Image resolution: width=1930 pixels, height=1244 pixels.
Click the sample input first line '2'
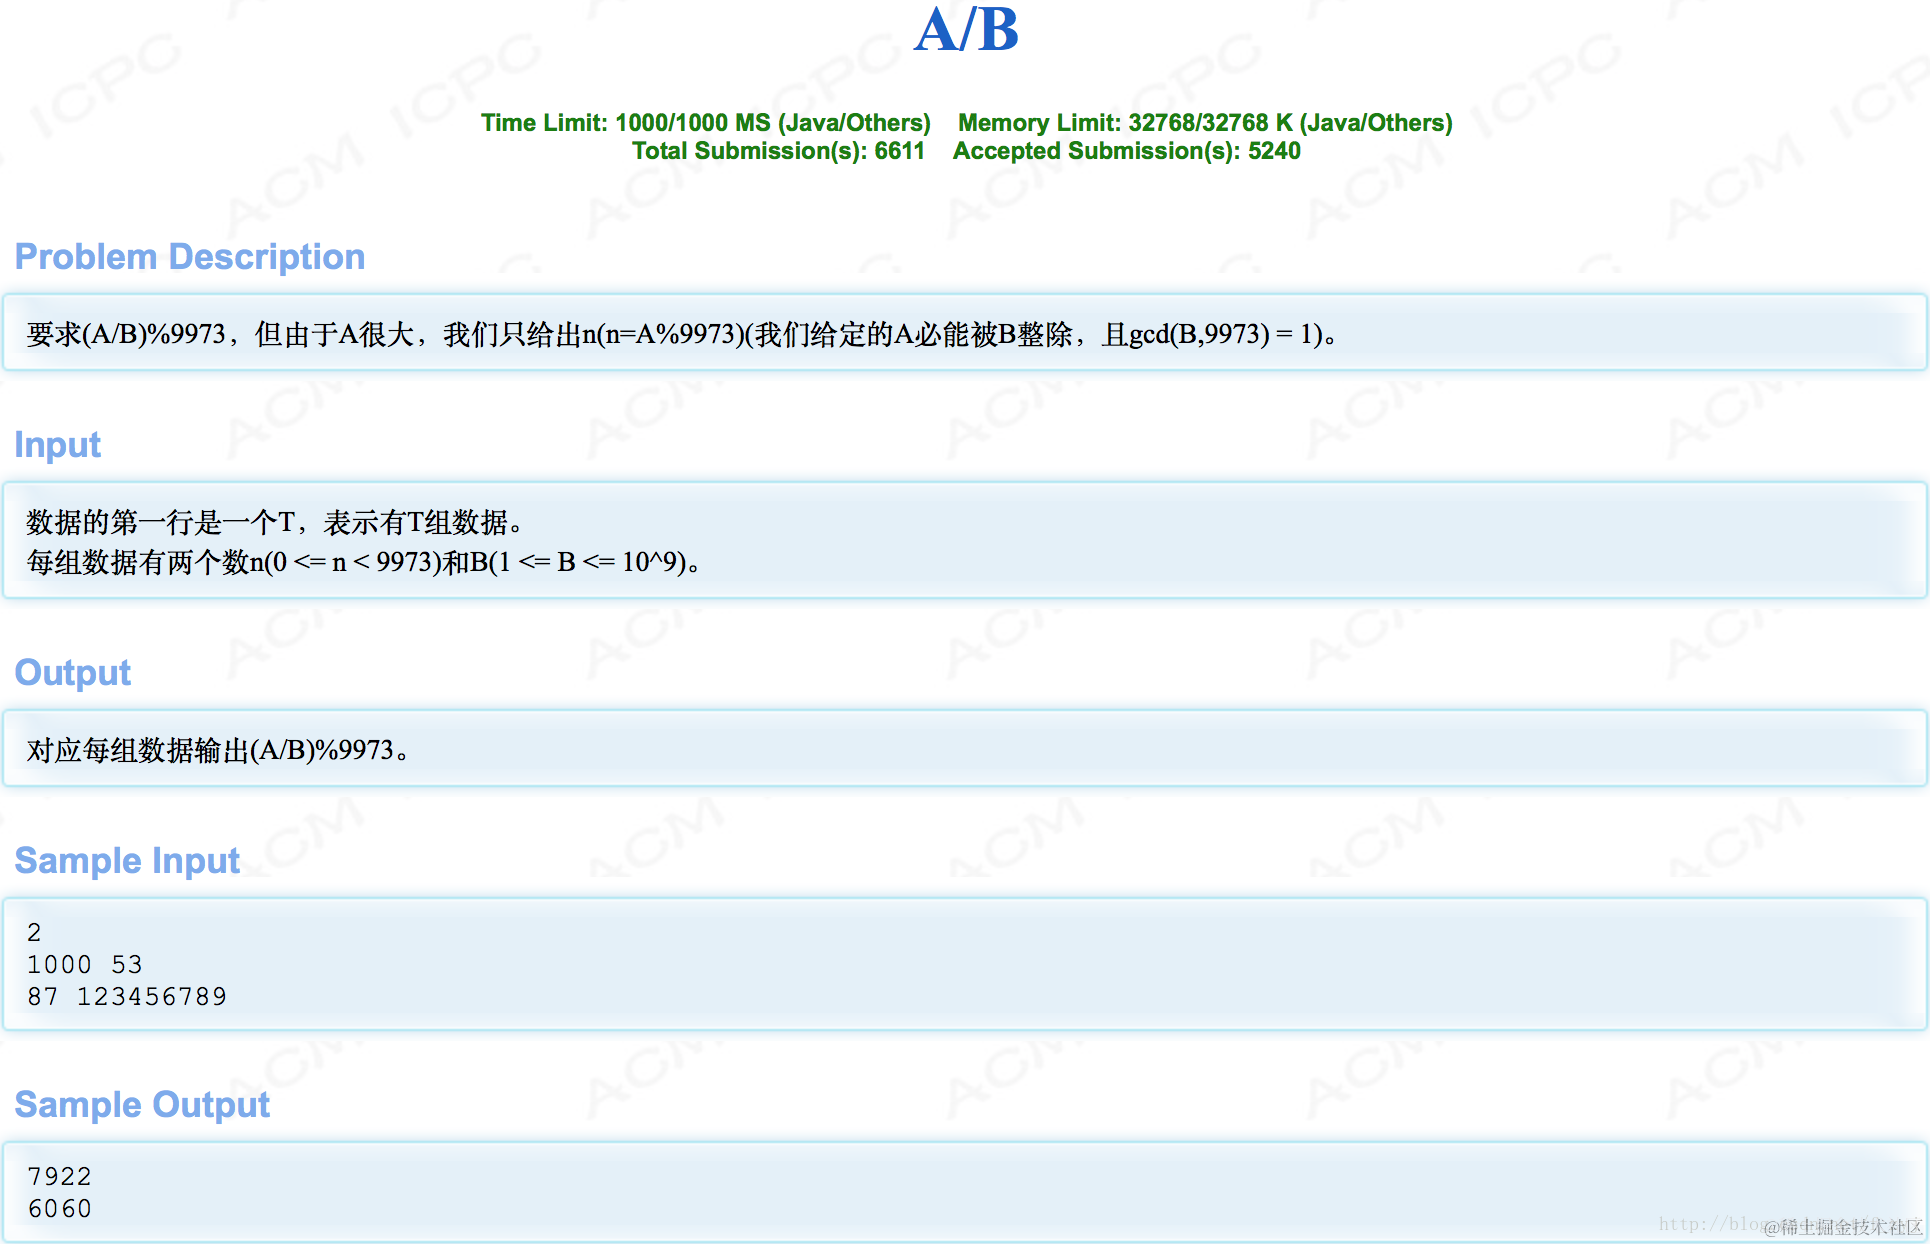pos(35,933)
